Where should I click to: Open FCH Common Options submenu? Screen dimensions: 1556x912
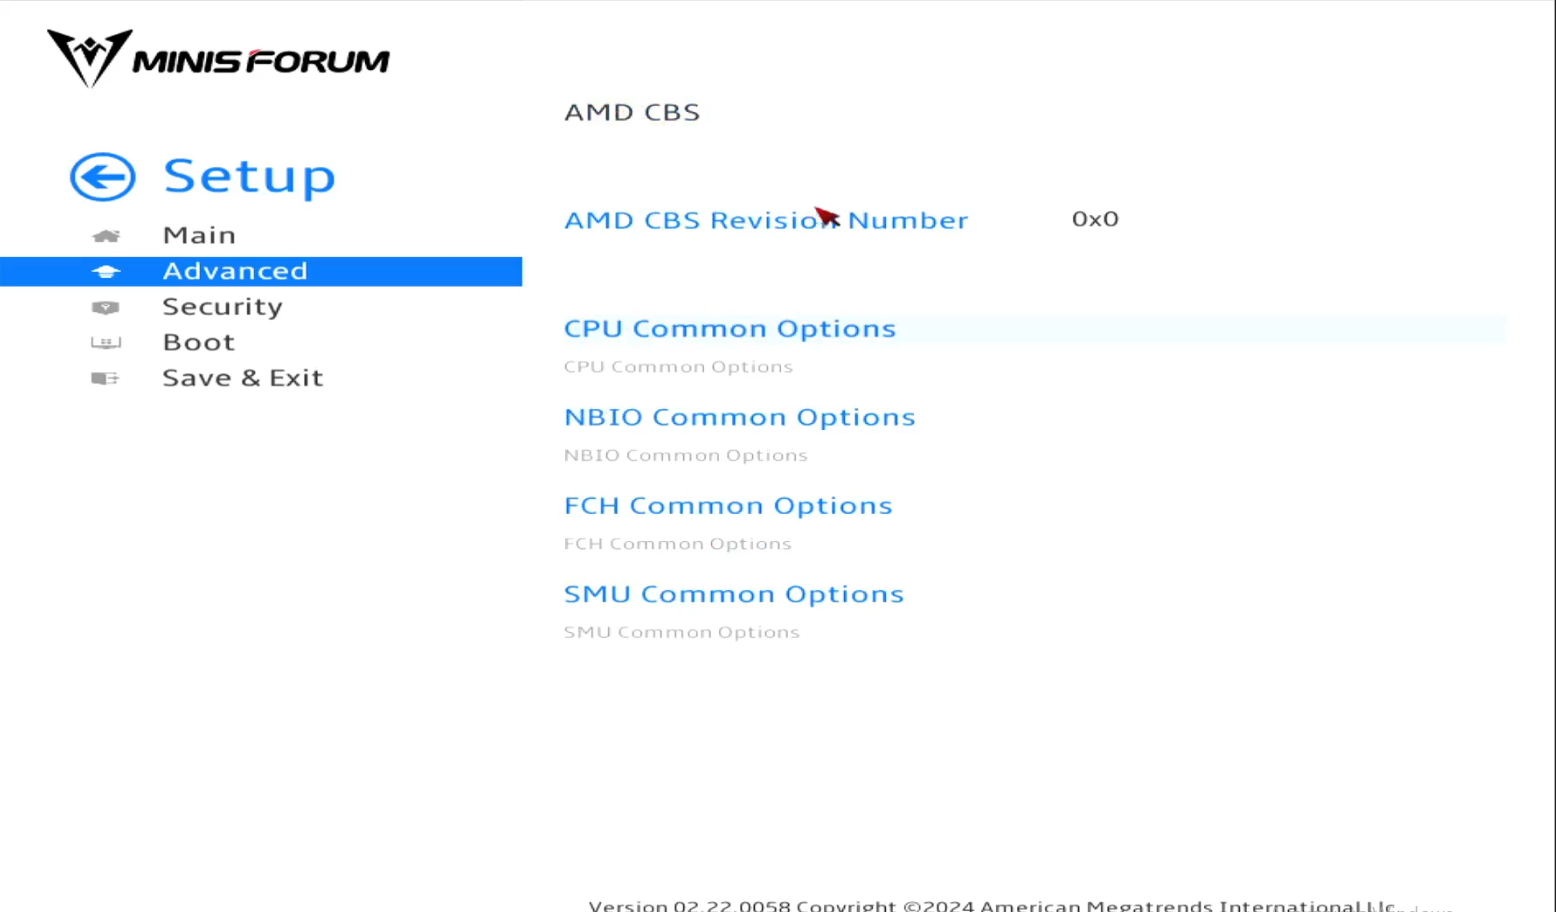pyautogui.click(x=727, y=506)
